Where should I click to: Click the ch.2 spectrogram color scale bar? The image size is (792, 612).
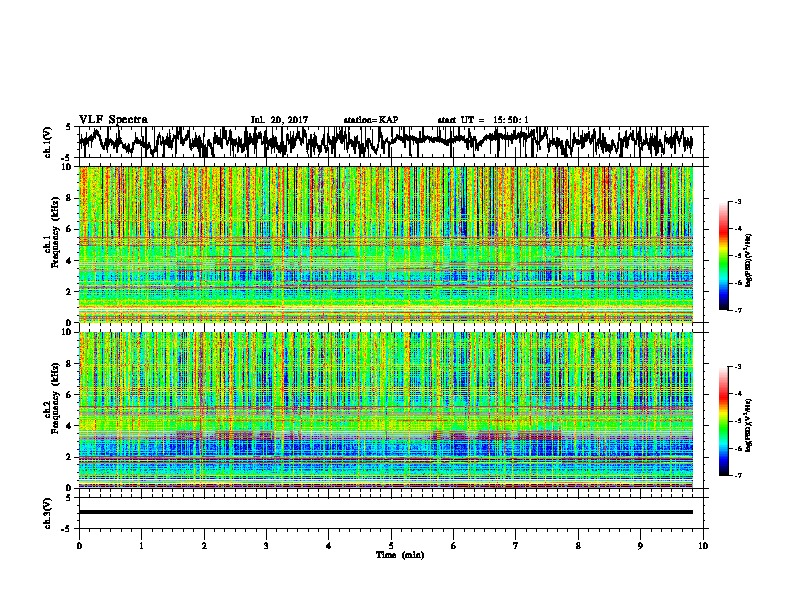[x=723, y=421]
